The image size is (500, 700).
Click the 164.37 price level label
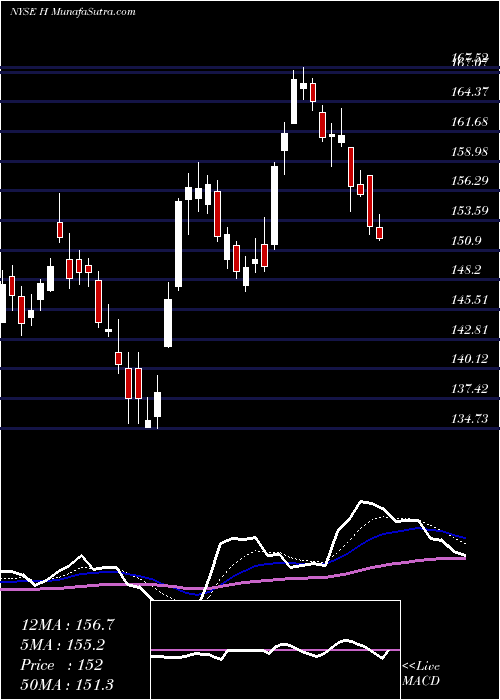pos(470,92)
